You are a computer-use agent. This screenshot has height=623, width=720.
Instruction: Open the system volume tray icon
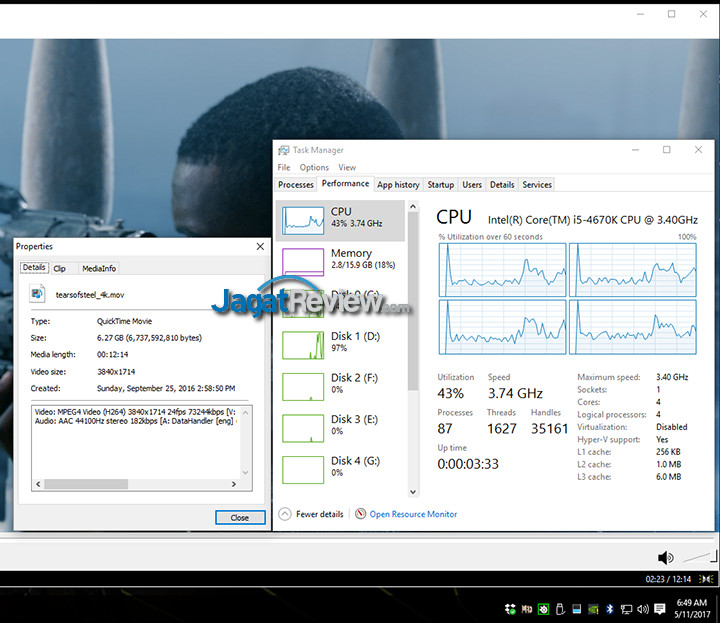643,609
